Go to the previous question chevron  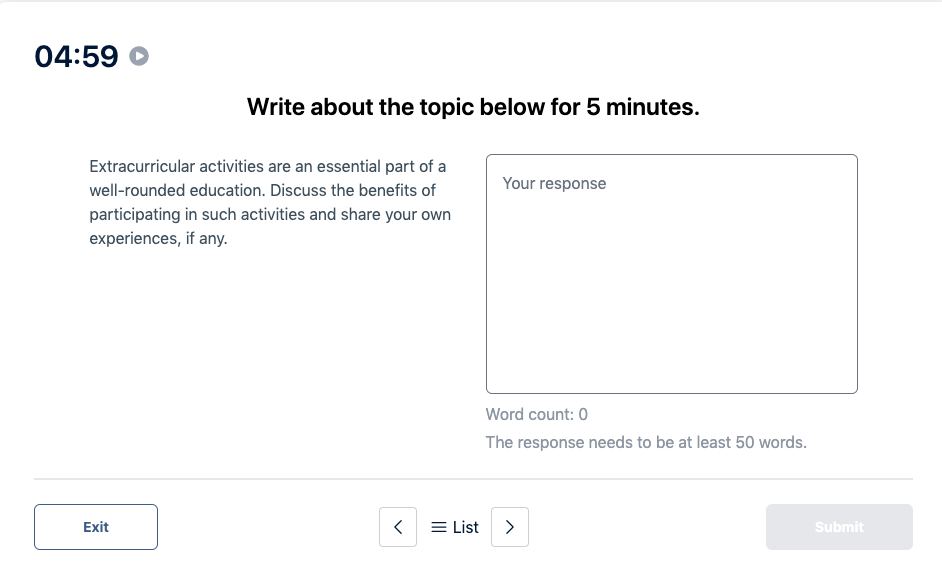pyautogui.click(x=398, y=527)
